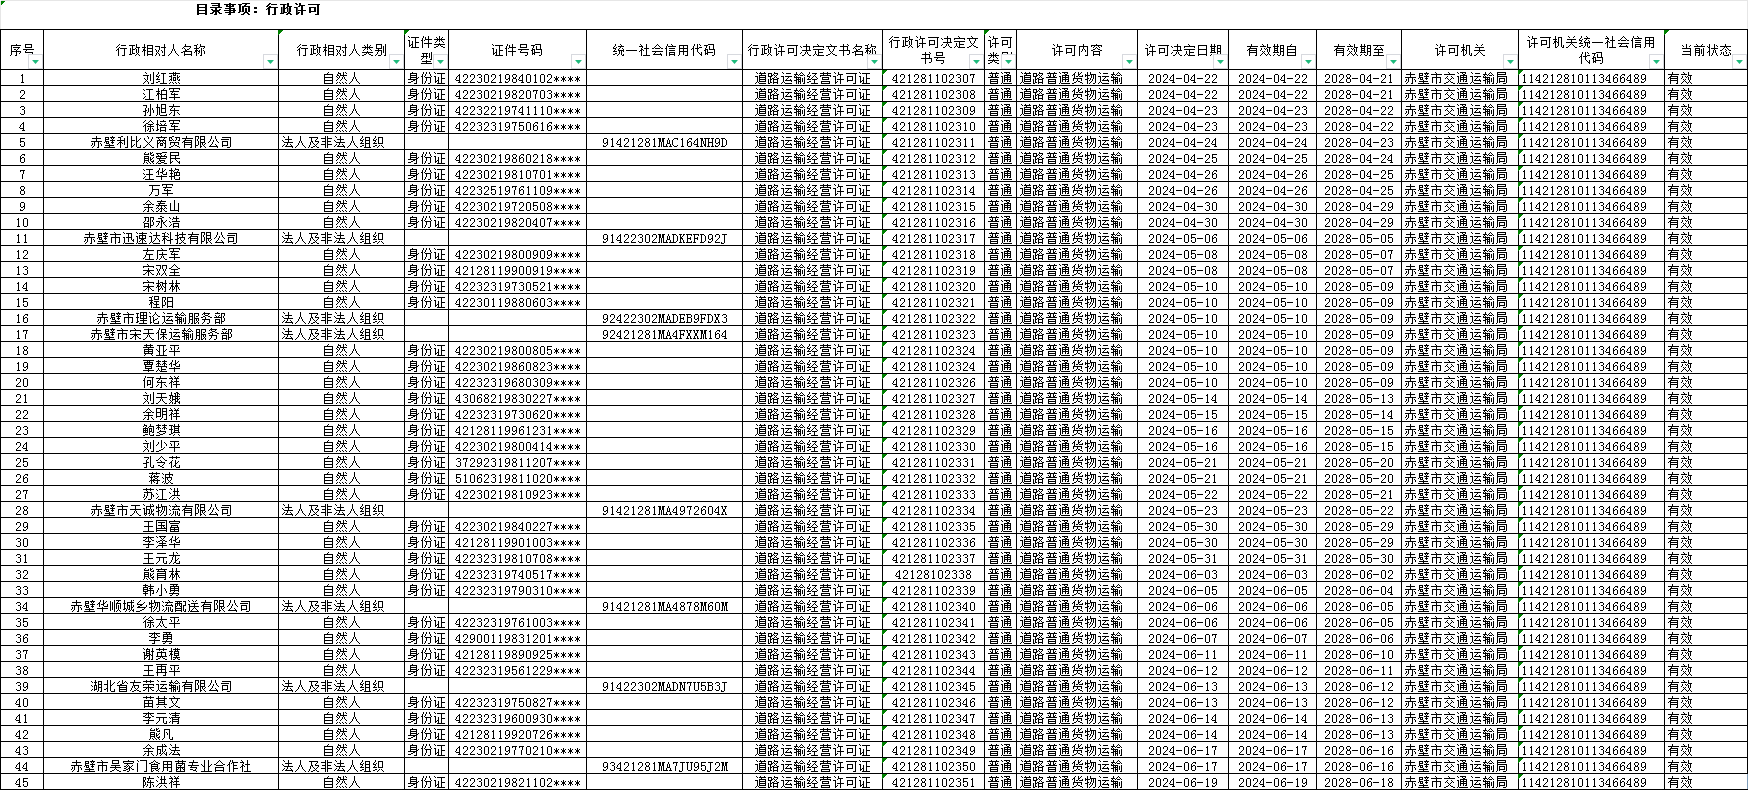Viewport: 1749px width, 790px height.
Task: Select the name cell 刘红燕
Action: click(x=161, y=78)
